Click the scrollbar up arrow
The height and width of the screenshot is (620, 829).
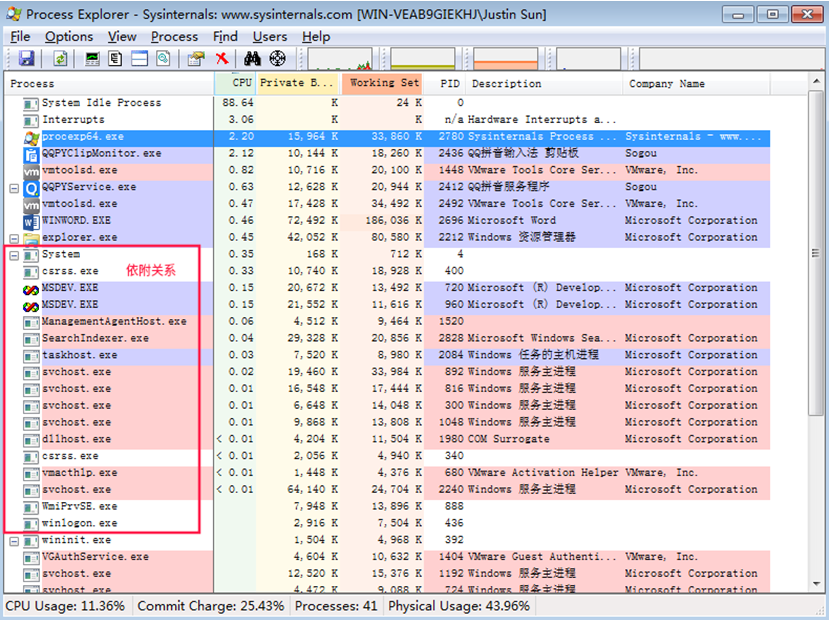(x=816, y=82)
